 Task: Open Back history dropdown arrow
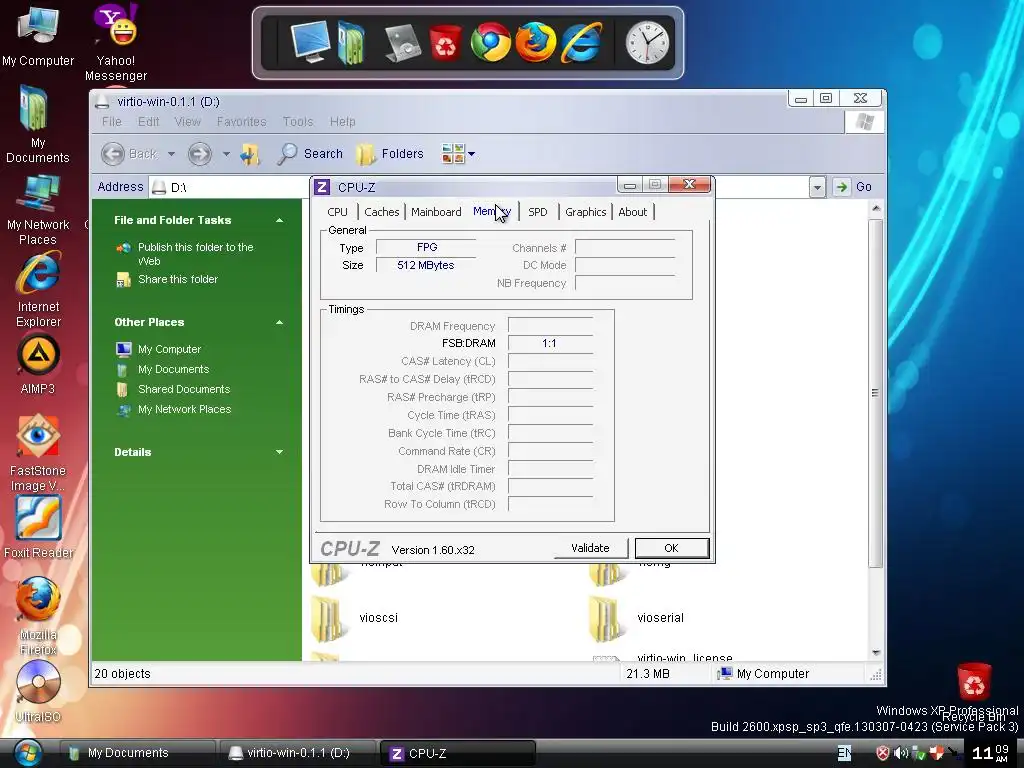171,154
